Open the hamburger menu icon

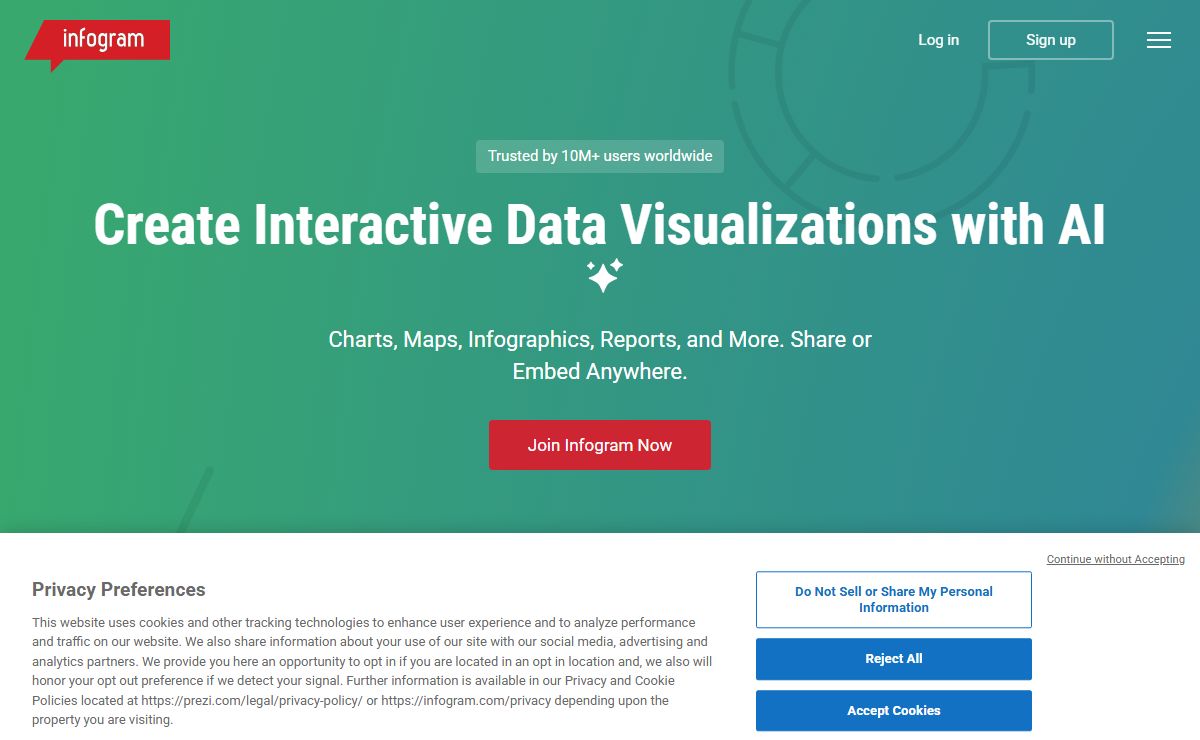click(1159, 40)
